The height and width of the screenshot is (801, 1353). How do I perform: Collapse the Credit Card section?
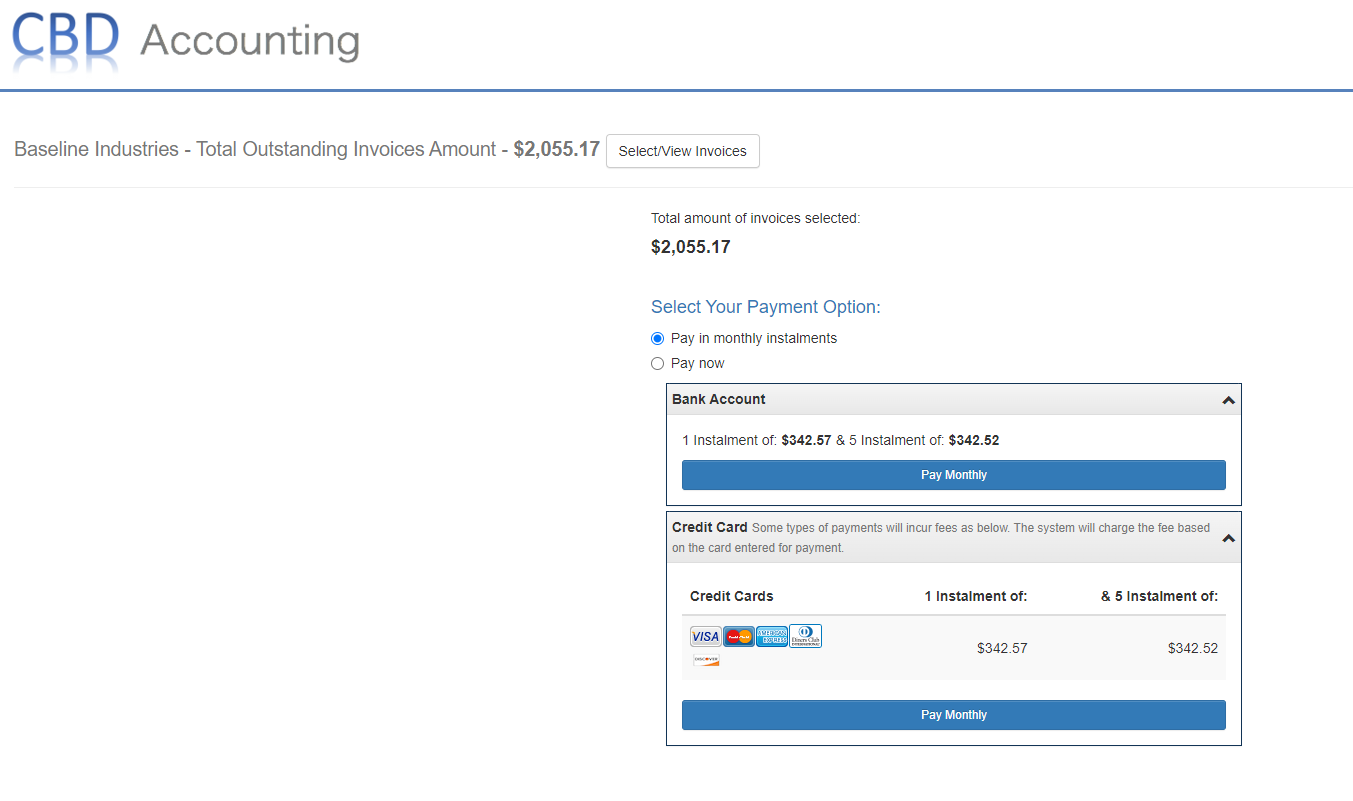(x=1228, y=537)
